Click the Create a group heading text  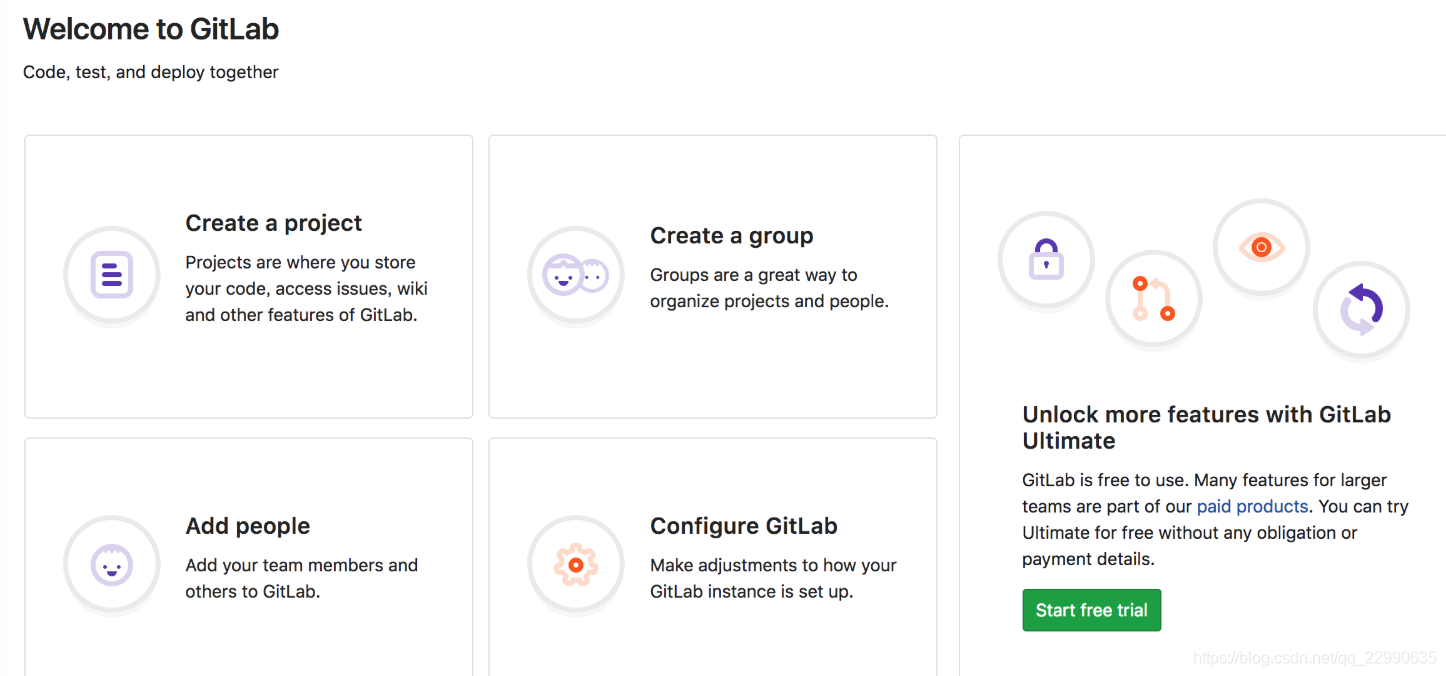tap(731, 235)
